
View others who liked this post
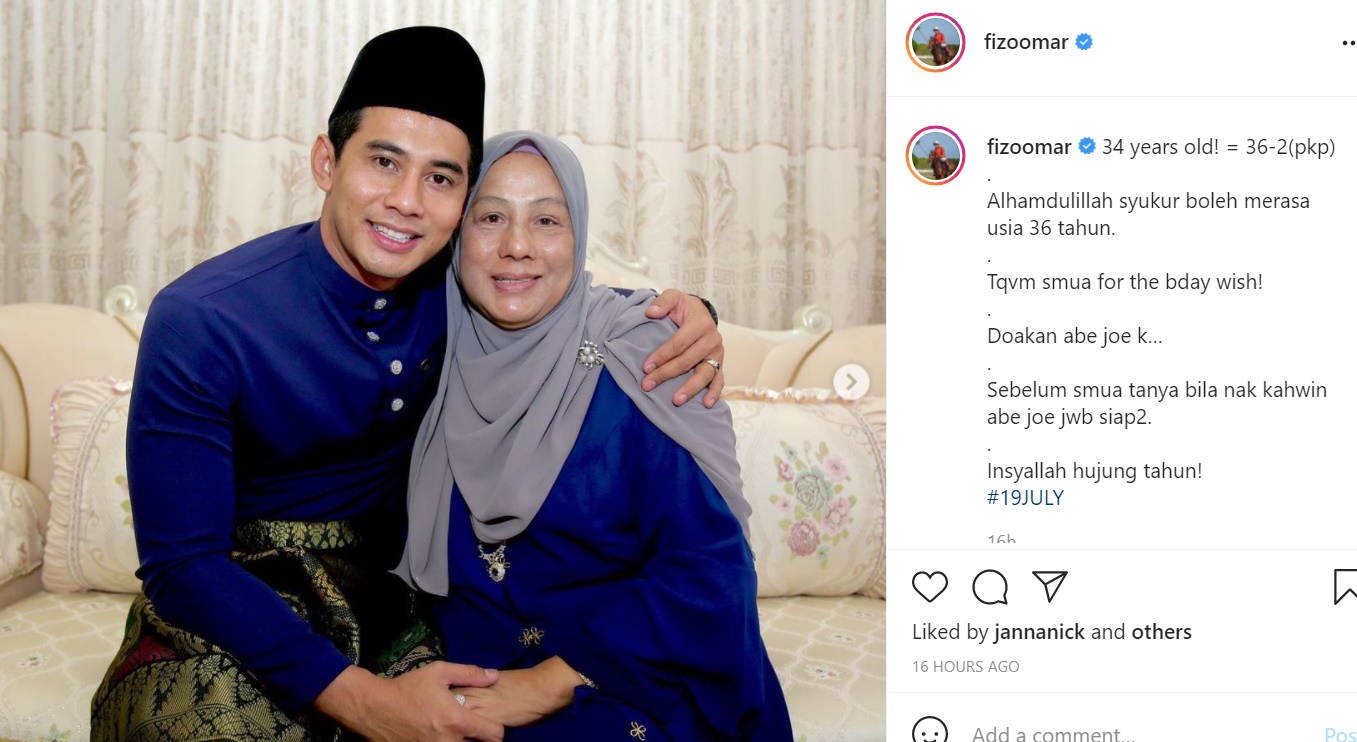(1161, 632)
